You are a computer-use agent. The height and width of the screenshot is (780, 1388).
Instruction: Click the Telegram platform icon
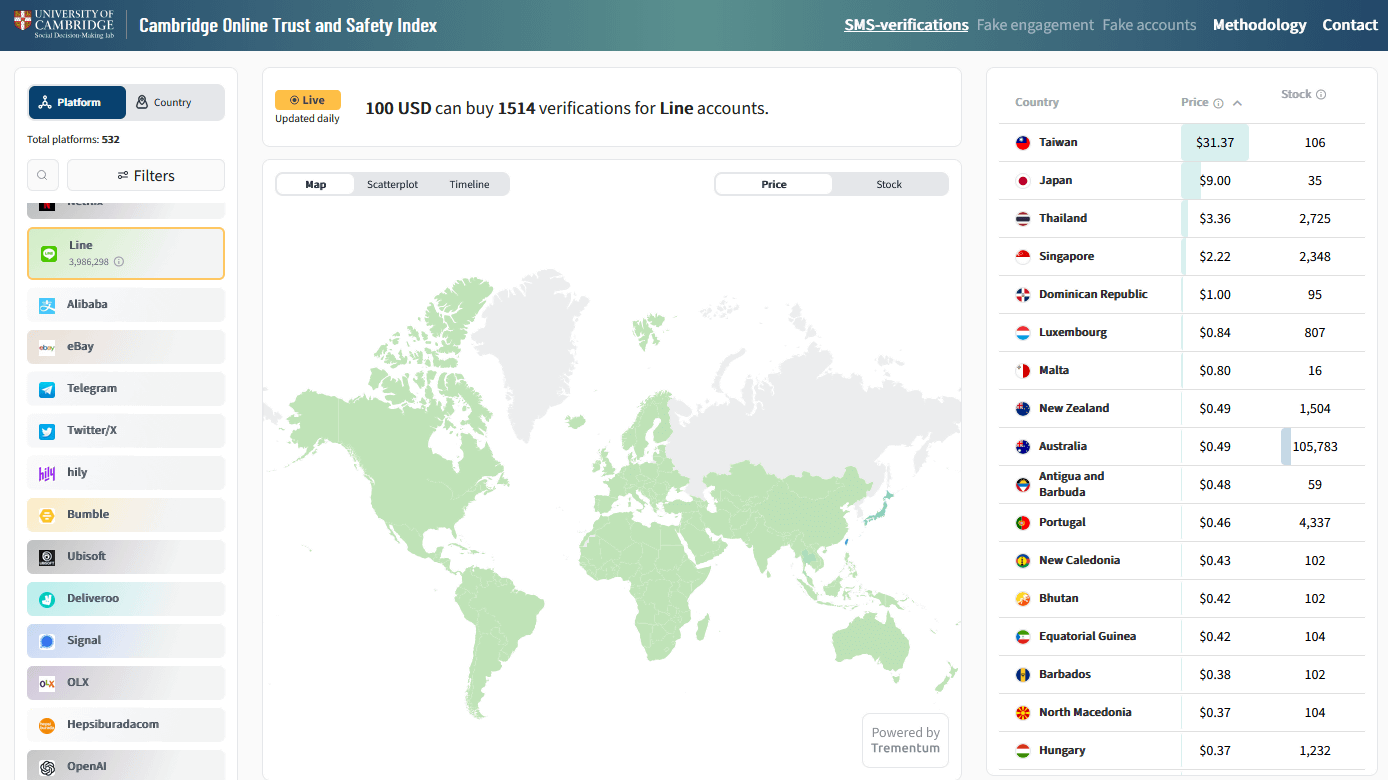coord(47,389)
